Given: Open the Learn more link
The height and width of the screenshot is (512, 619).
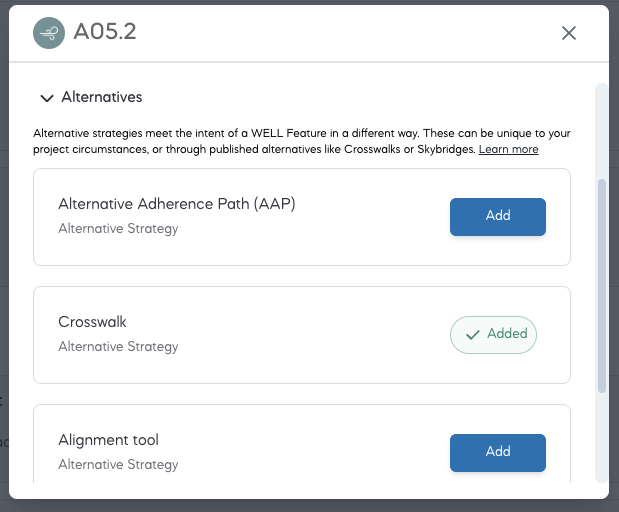Looking at the screenshot, I should (508, 149).
